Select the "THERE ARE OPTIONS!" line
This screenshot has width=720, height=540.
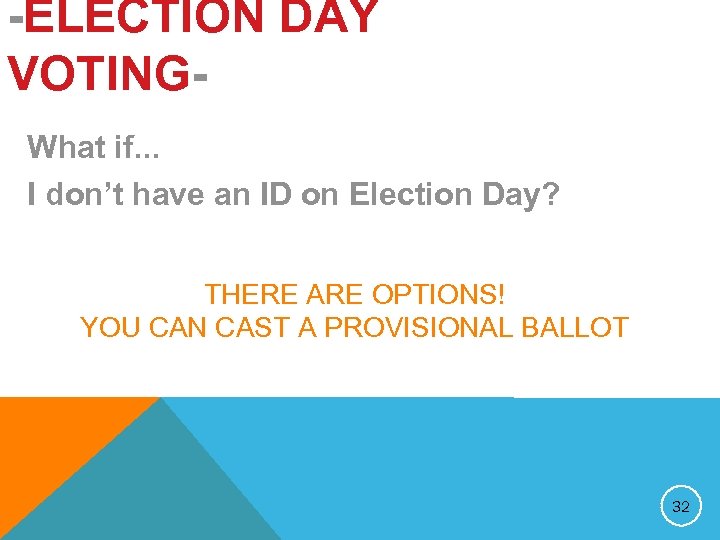(x=355, y=295)
